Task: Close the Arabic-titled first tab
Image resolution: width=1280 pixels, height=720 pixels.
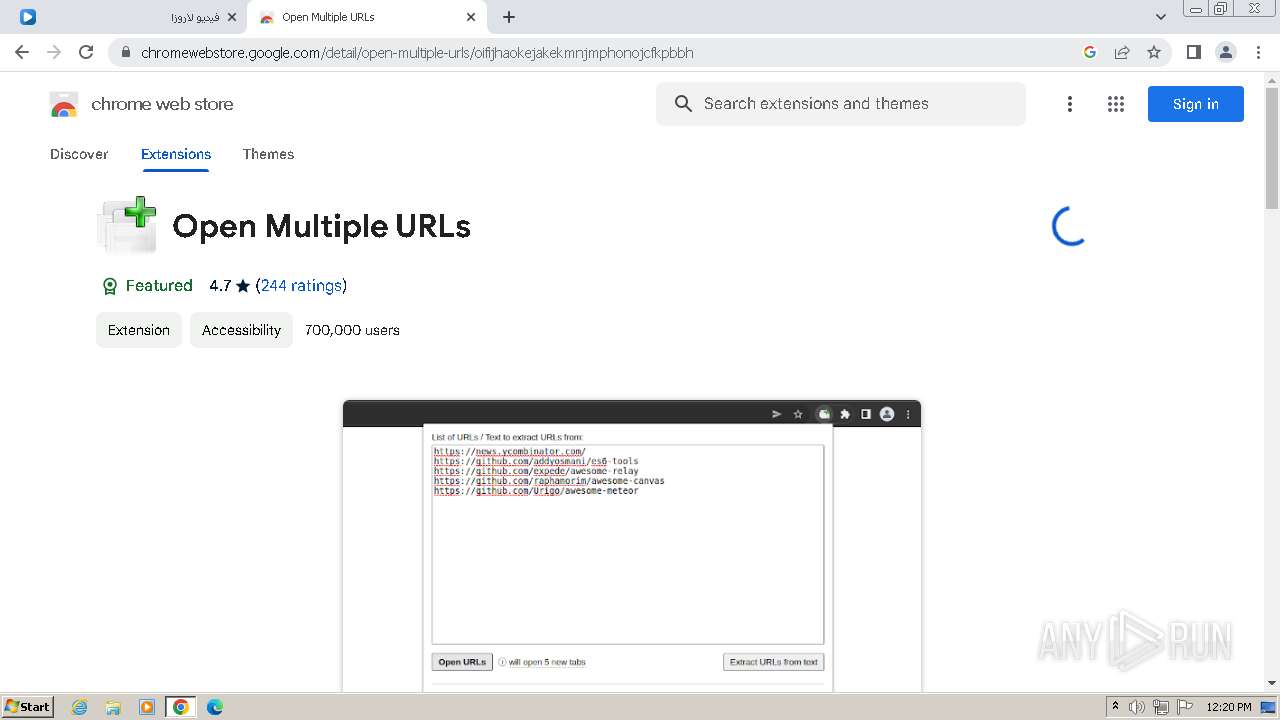Action: [231, 17]
